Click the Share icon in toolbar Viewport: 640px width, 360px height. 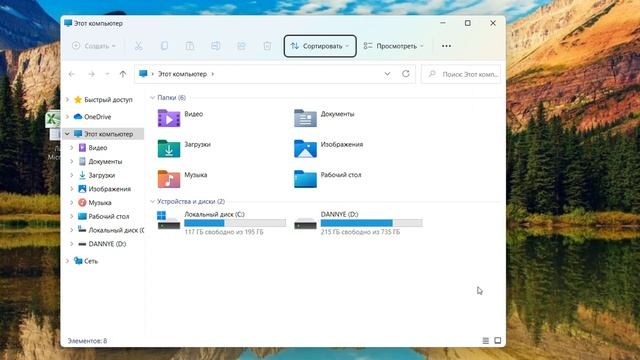tap(241, 46)
